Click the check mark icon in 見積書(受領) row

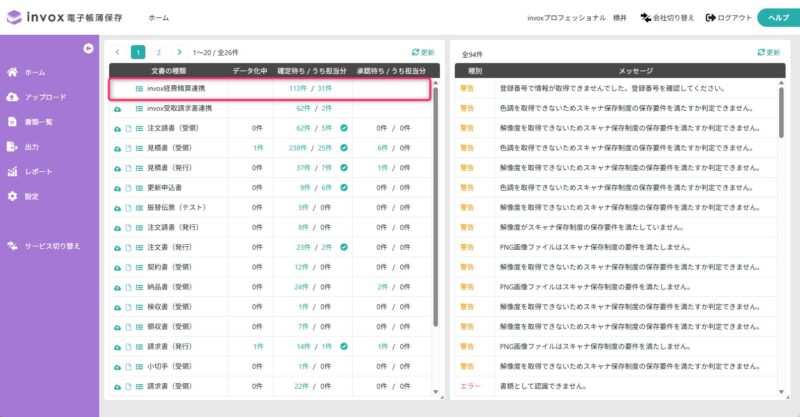point(344,148)
